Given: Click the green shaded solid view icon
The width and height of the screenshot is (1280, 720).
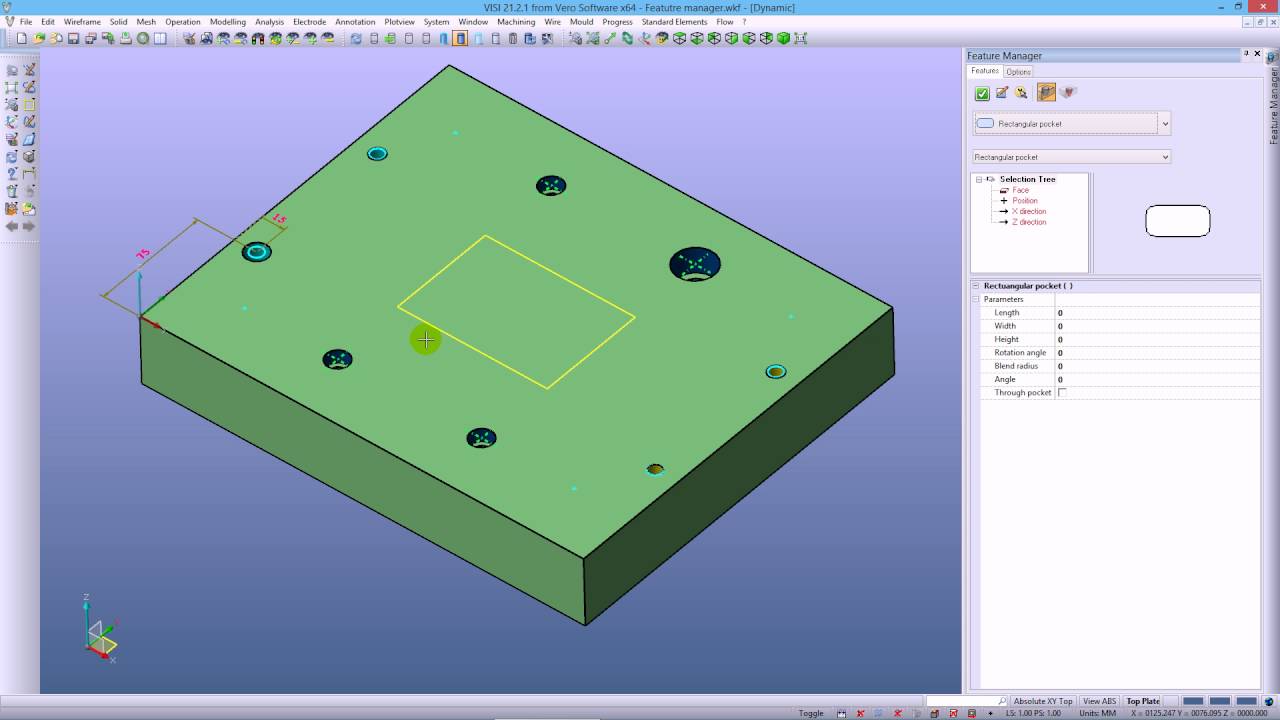Looking at the screenshot, I should [x=784, y=38].
